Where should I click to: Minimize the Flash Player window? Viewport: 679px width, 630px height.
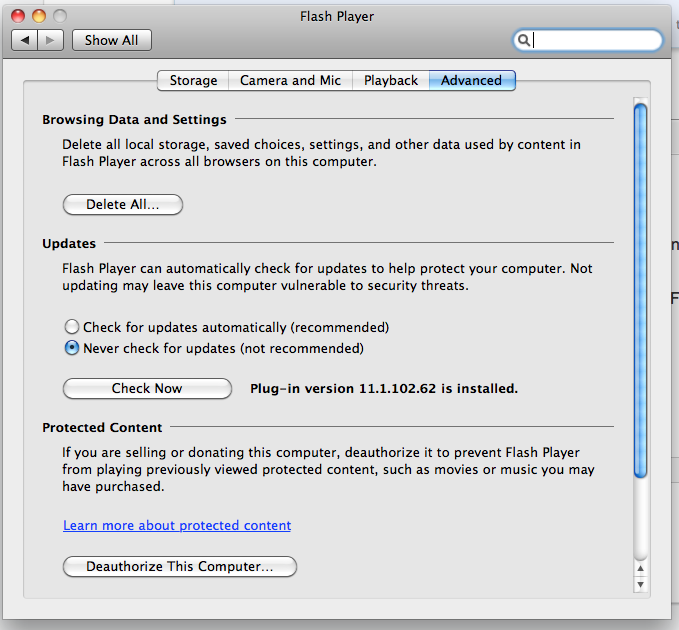(39, 16)
